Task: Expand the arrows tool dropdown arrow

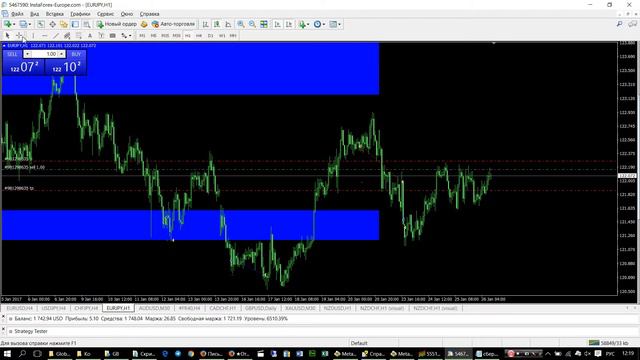Action: point(130,36)
